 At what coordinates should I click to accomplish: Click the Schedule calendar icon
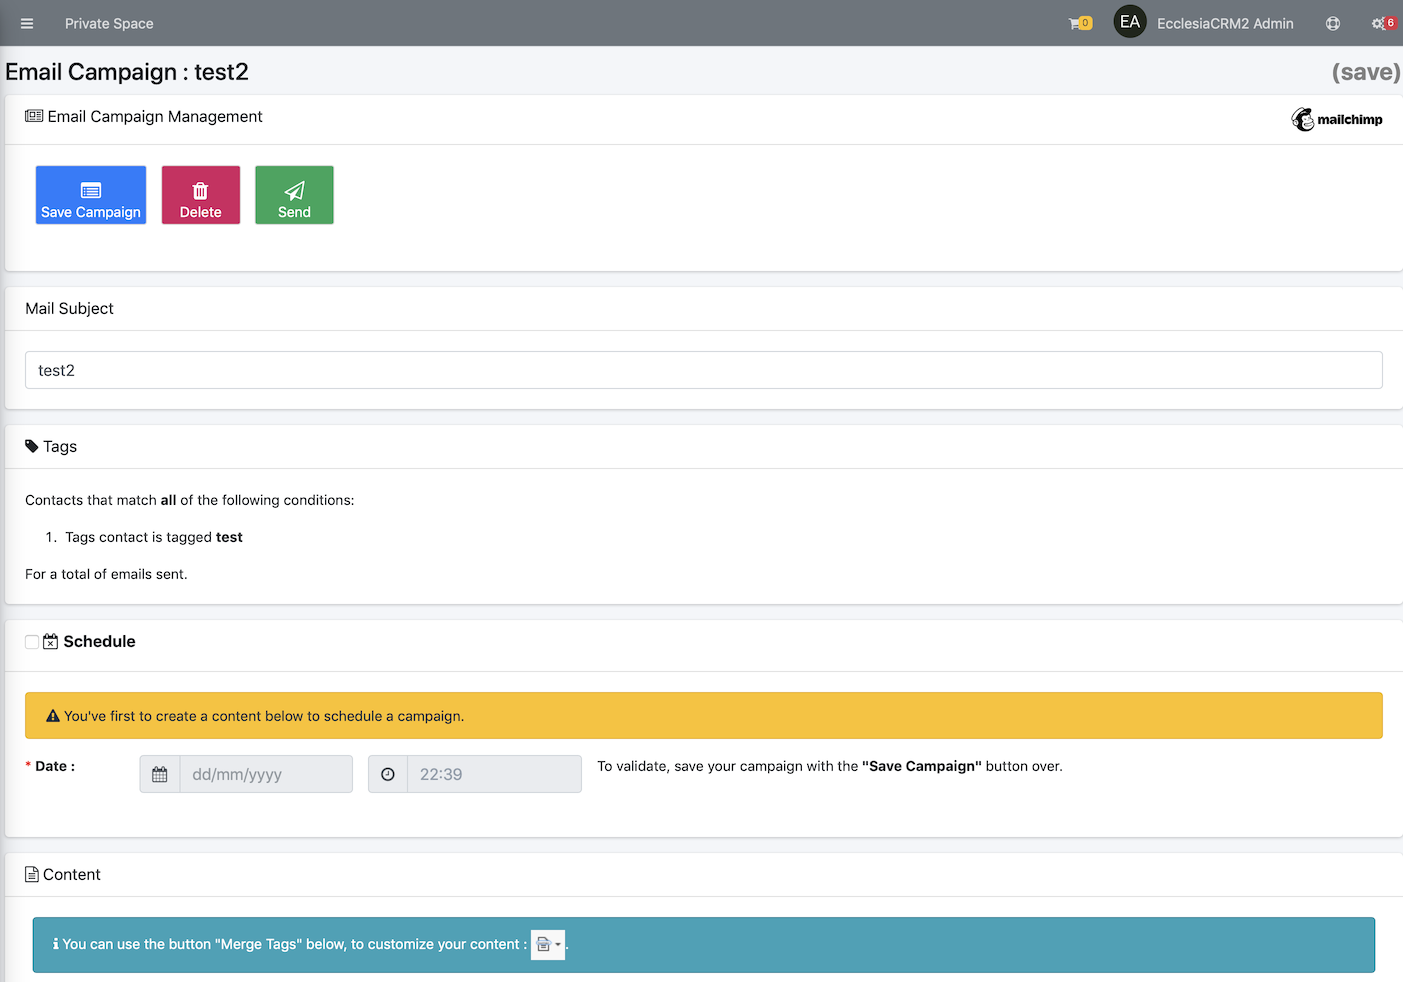tap(51, 642)
